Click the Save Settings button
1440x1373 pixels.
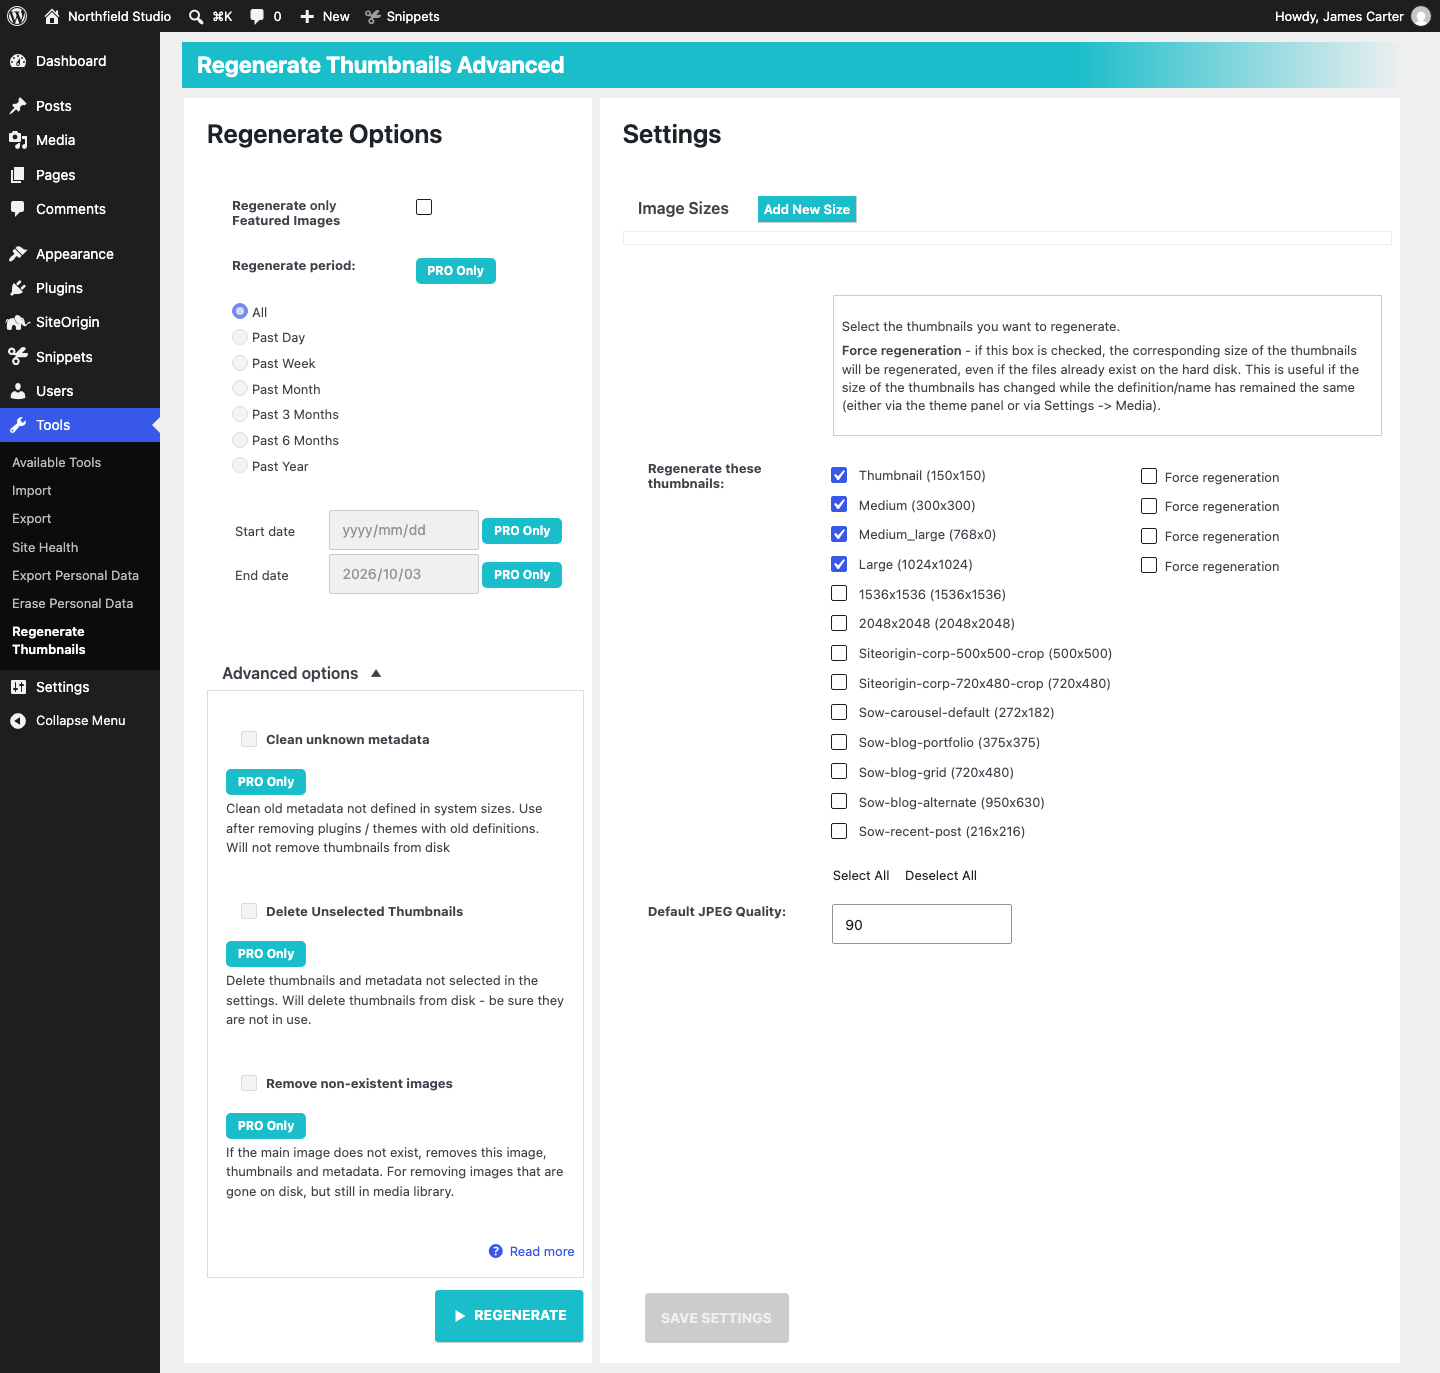tap(717, 1318)
